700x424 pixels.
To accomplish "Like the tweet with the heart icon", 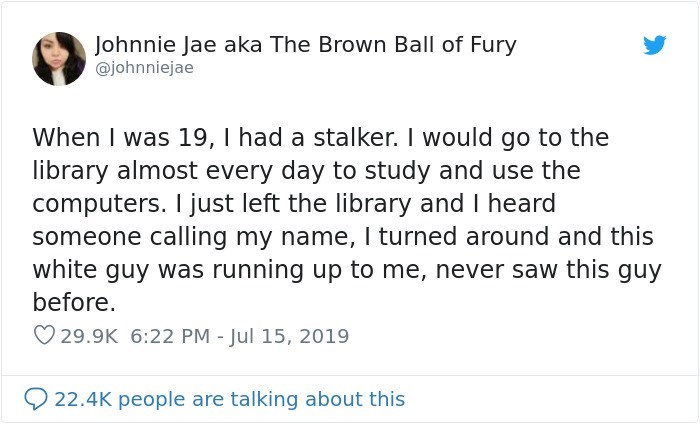I will 43,336.
